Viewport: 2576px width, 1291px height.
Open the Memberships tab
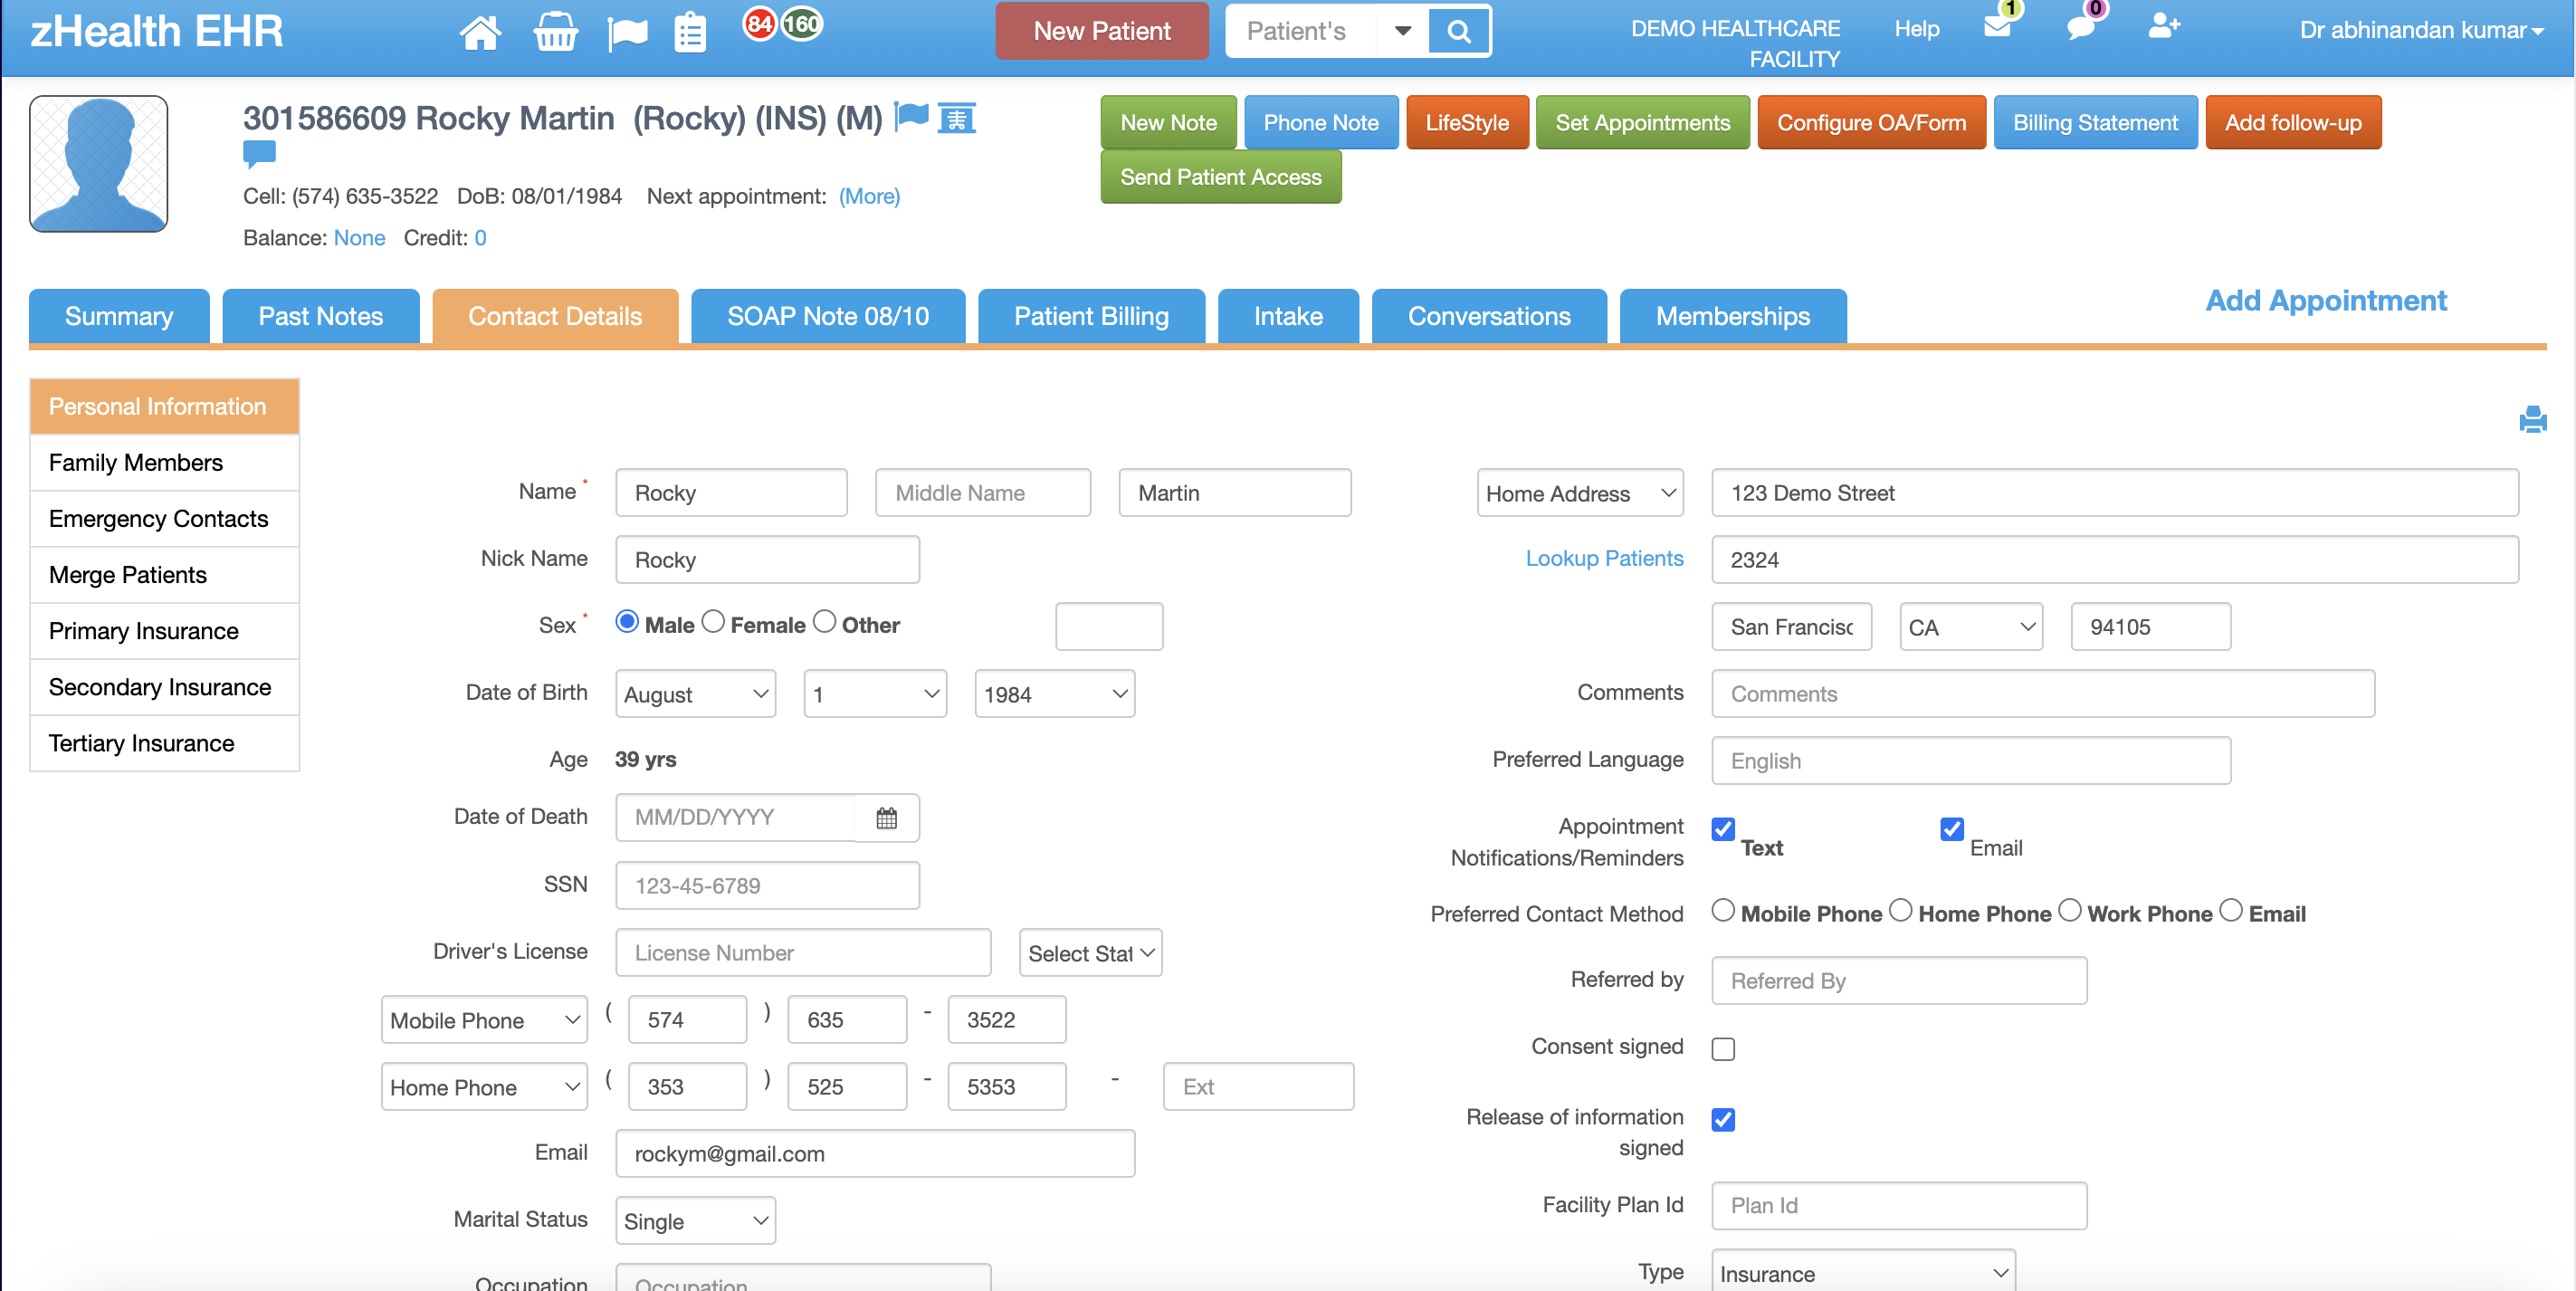tap(1733, 316)
